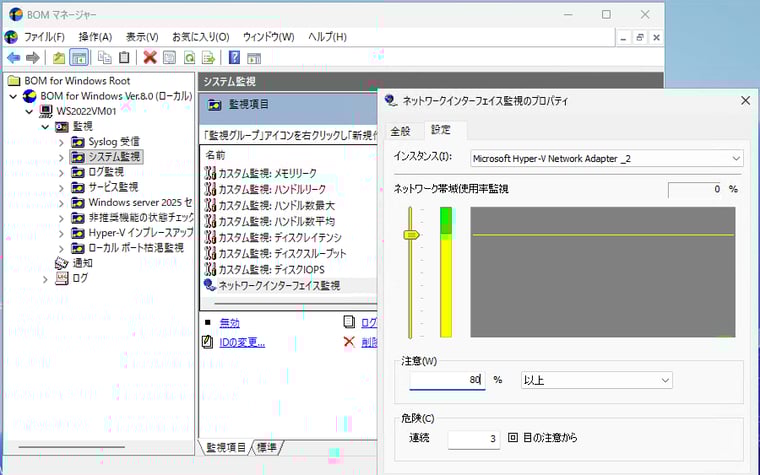The height and width of the screenshot is (475, 760).
Task: Toggle the console tree pane icon
Action: (79, 58)
